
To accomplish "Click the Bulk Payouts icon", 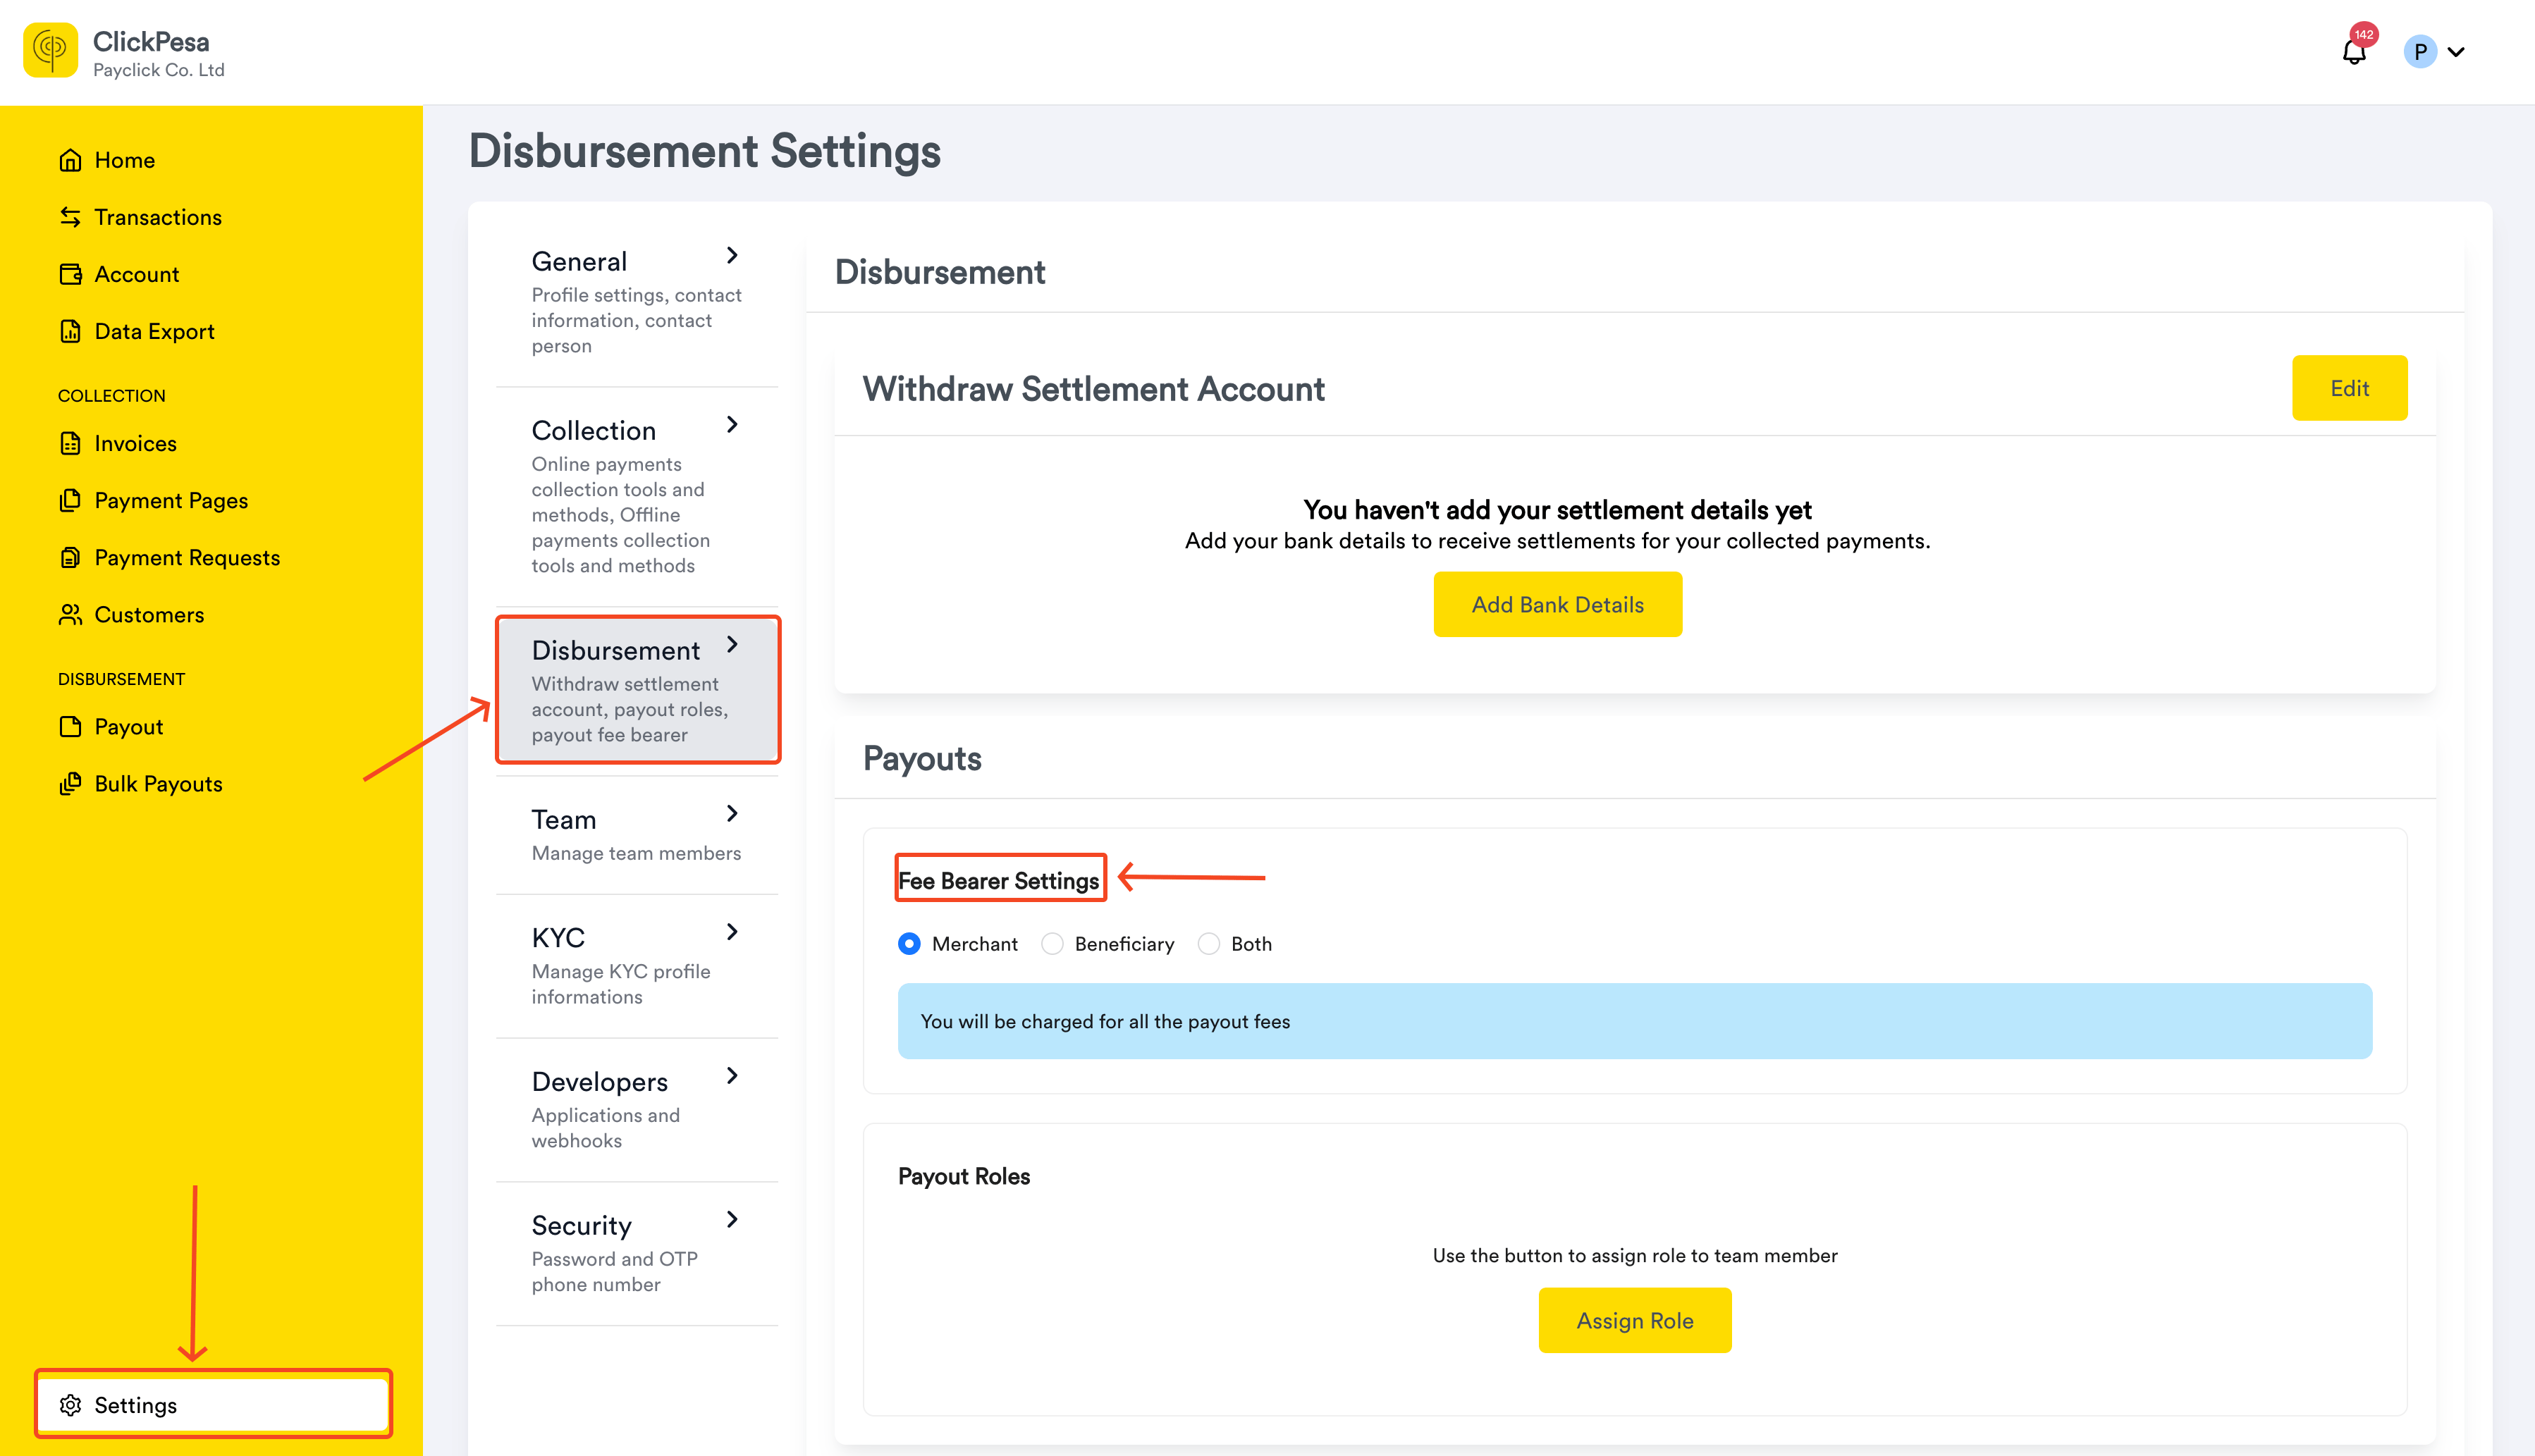I will point(70,783).
